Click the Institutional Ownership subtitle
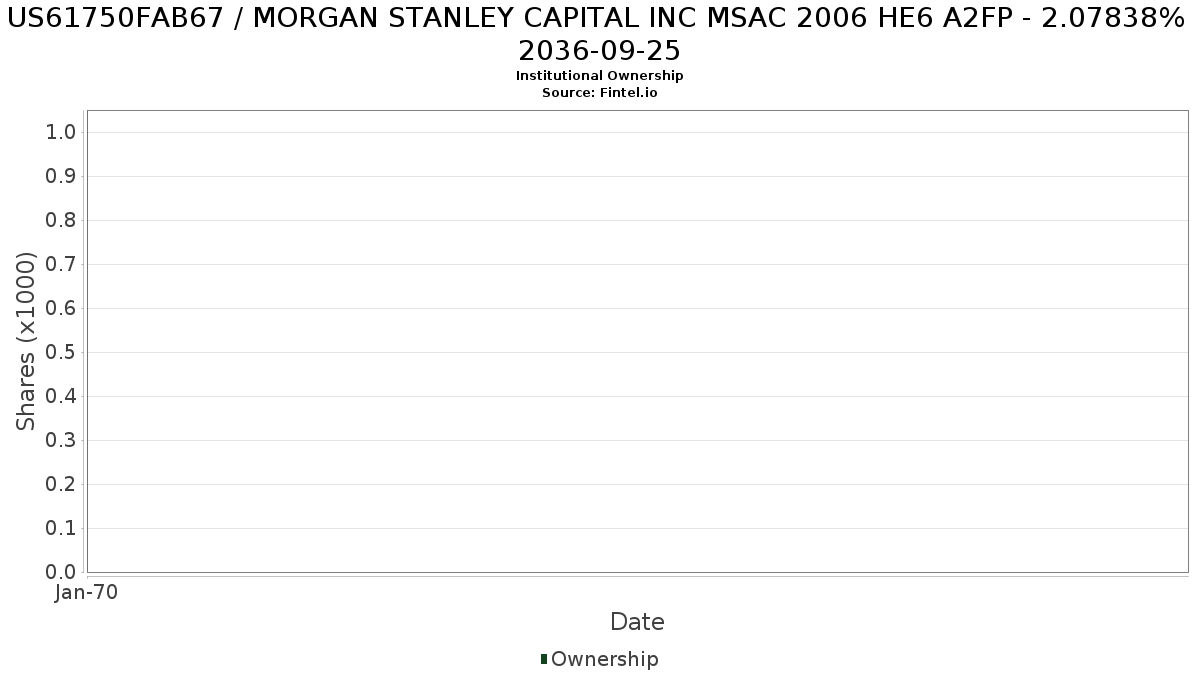Viewport: 1200px width, 675px height. coord(599,76)
